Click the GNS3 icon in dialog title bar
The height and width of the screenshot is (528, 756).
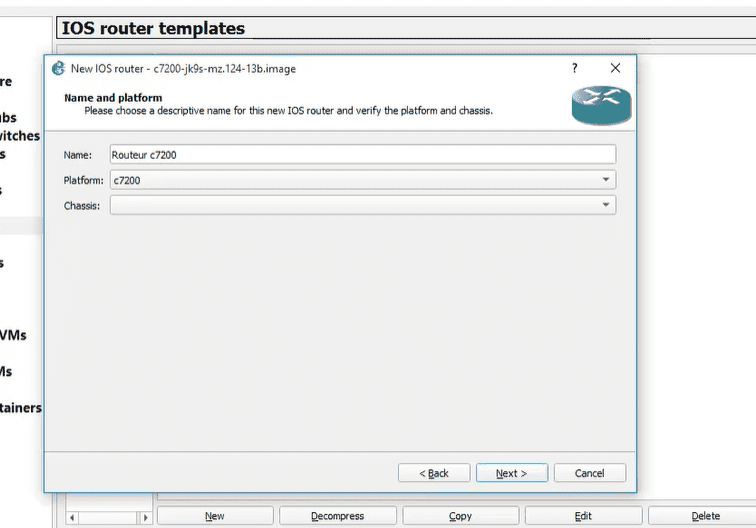click(x=58, y=68)
